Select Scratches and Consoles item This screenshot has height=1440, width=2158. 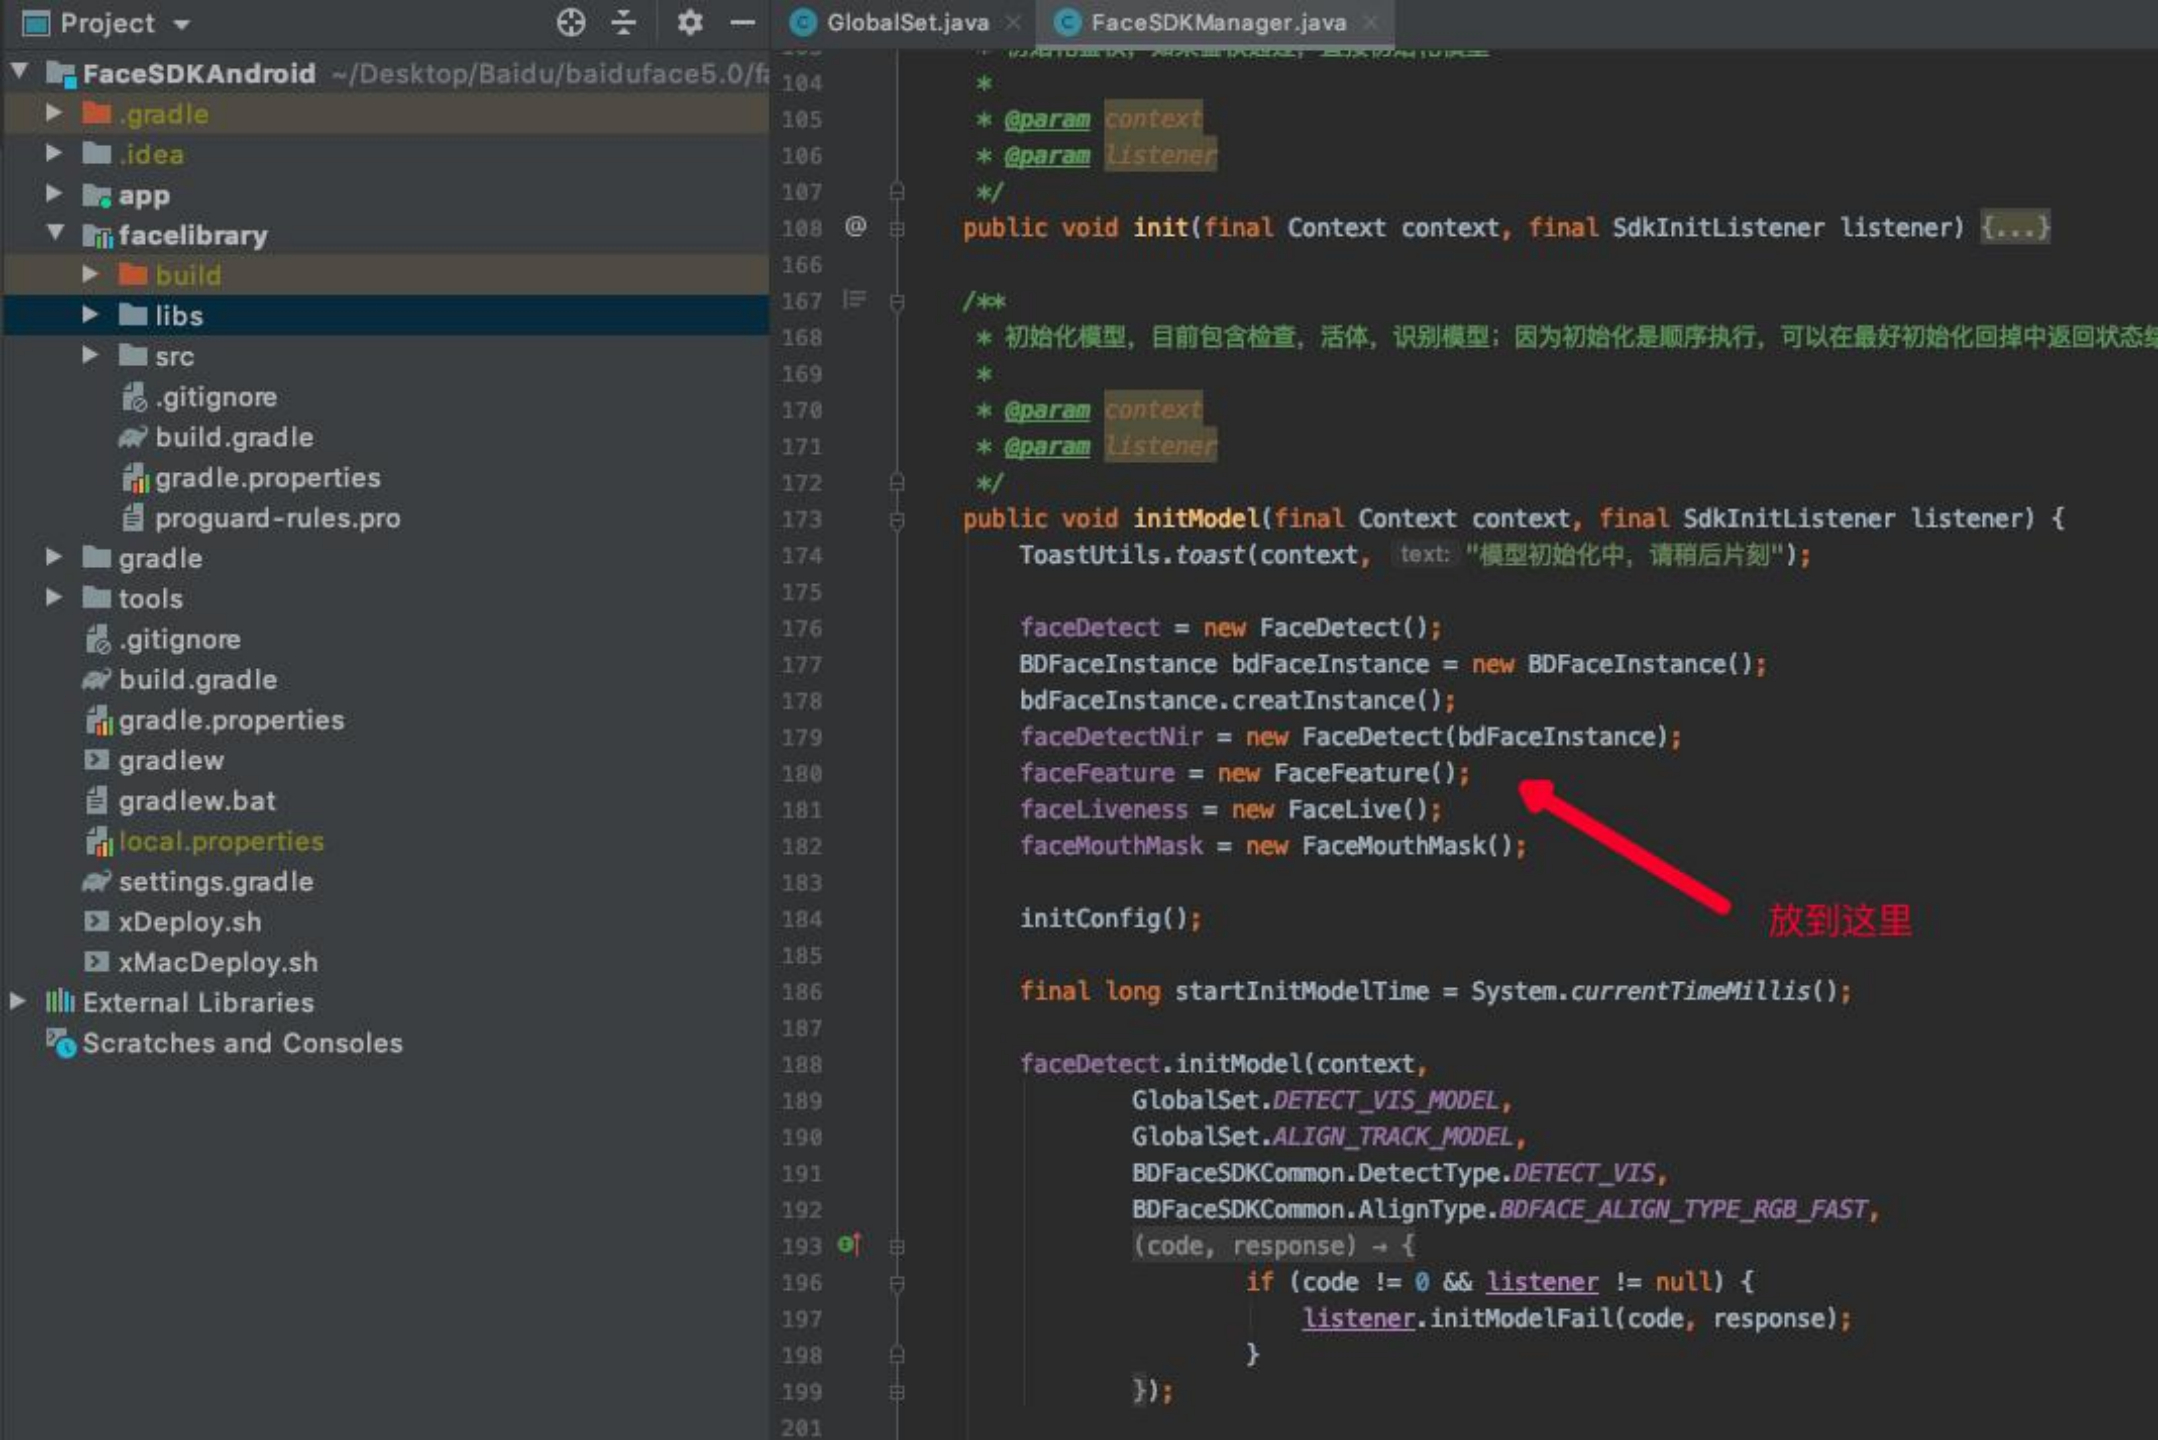(x=241, y=1042)
